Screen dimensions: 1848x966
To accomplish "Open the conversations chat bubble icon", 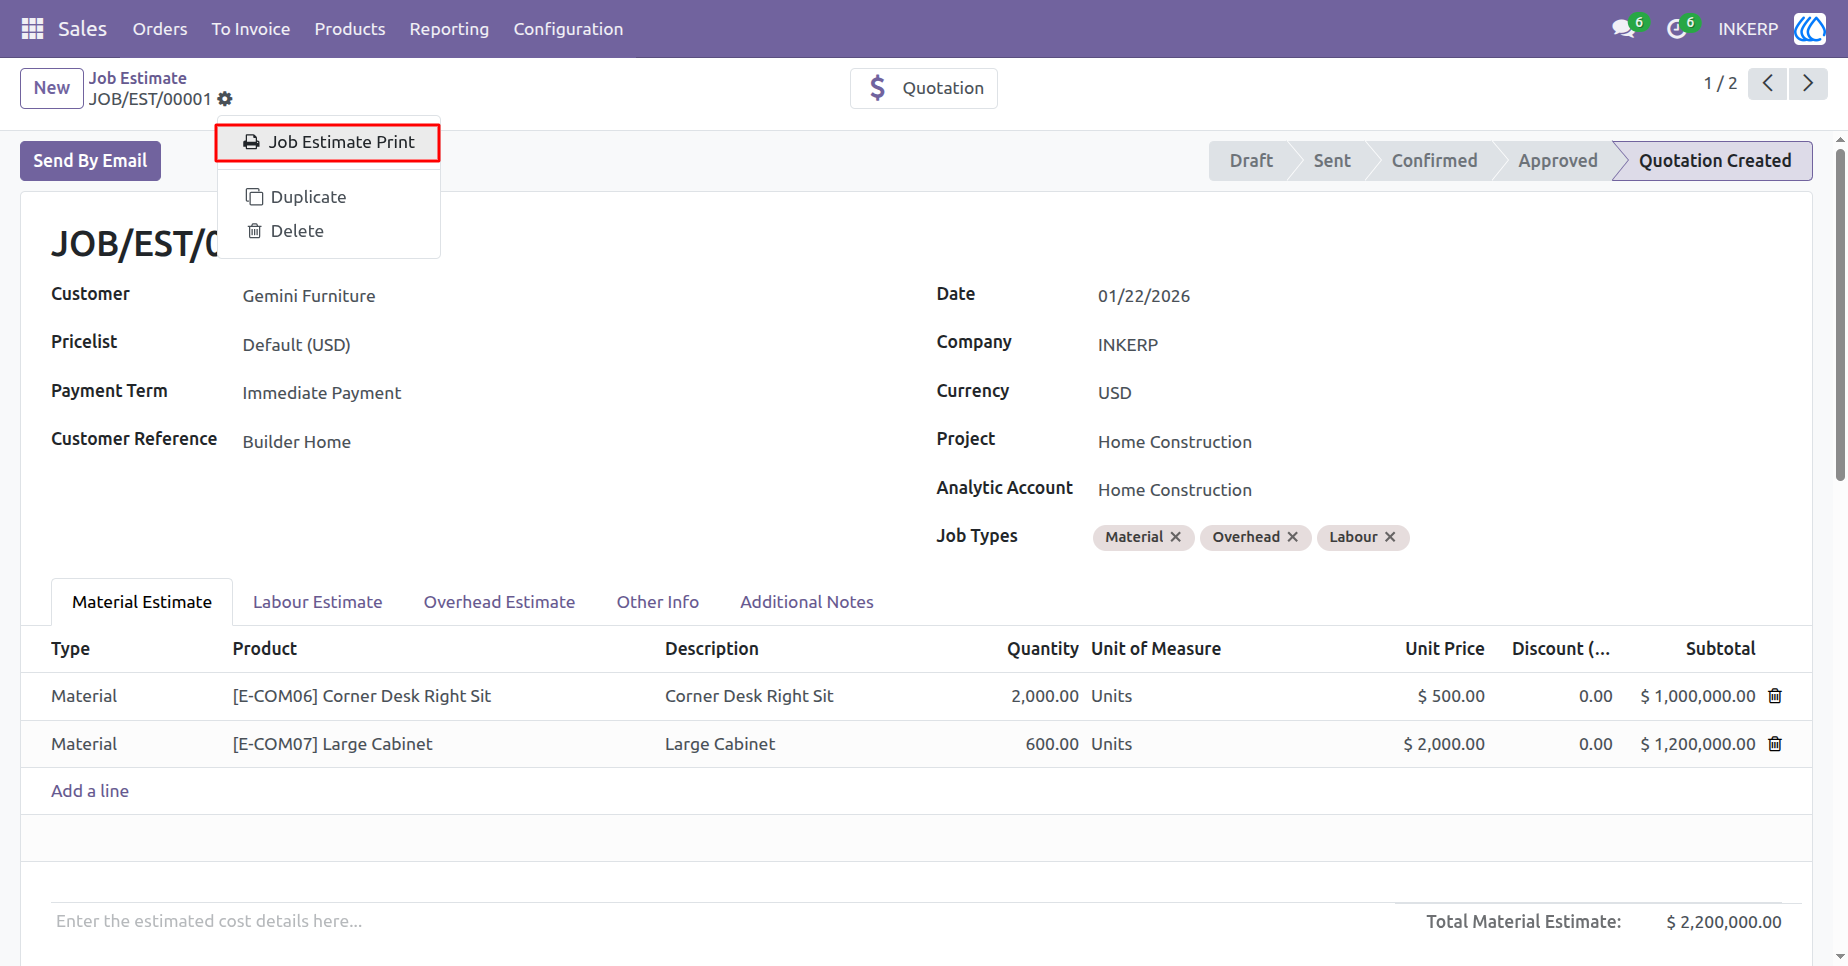I will click(x=1624, y=29).
